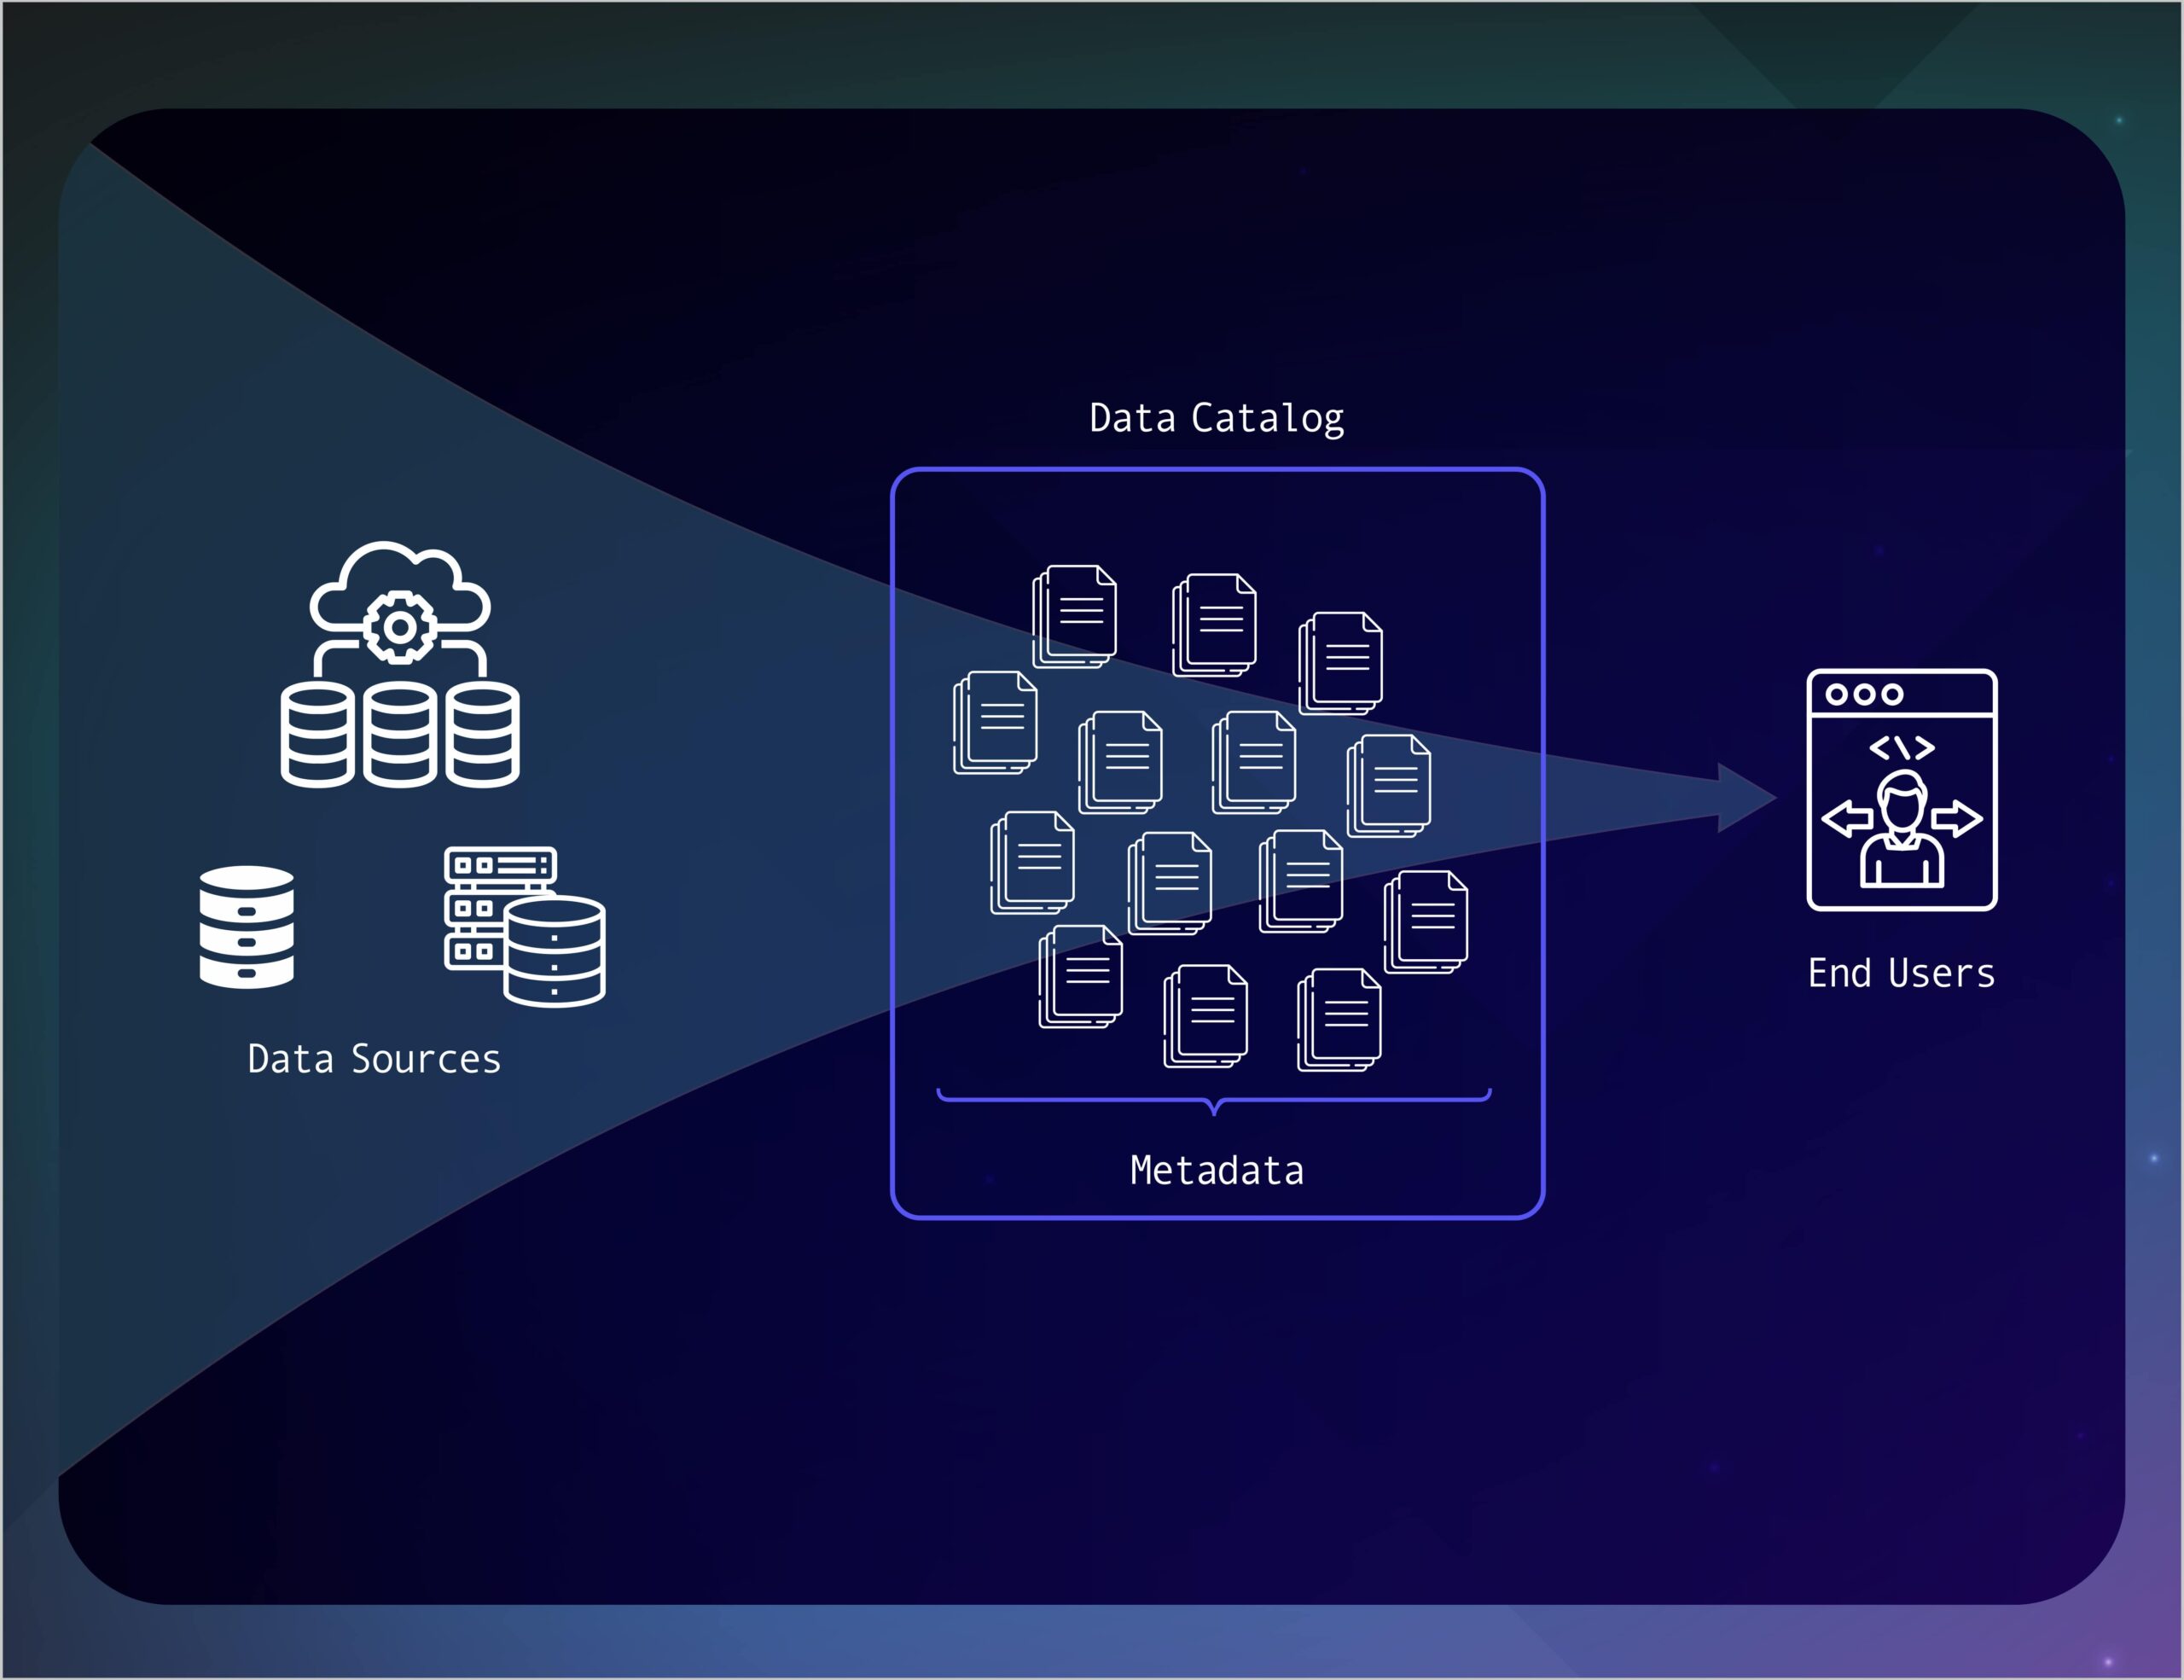Click the solid white database stack icon

tap(246, 927)
